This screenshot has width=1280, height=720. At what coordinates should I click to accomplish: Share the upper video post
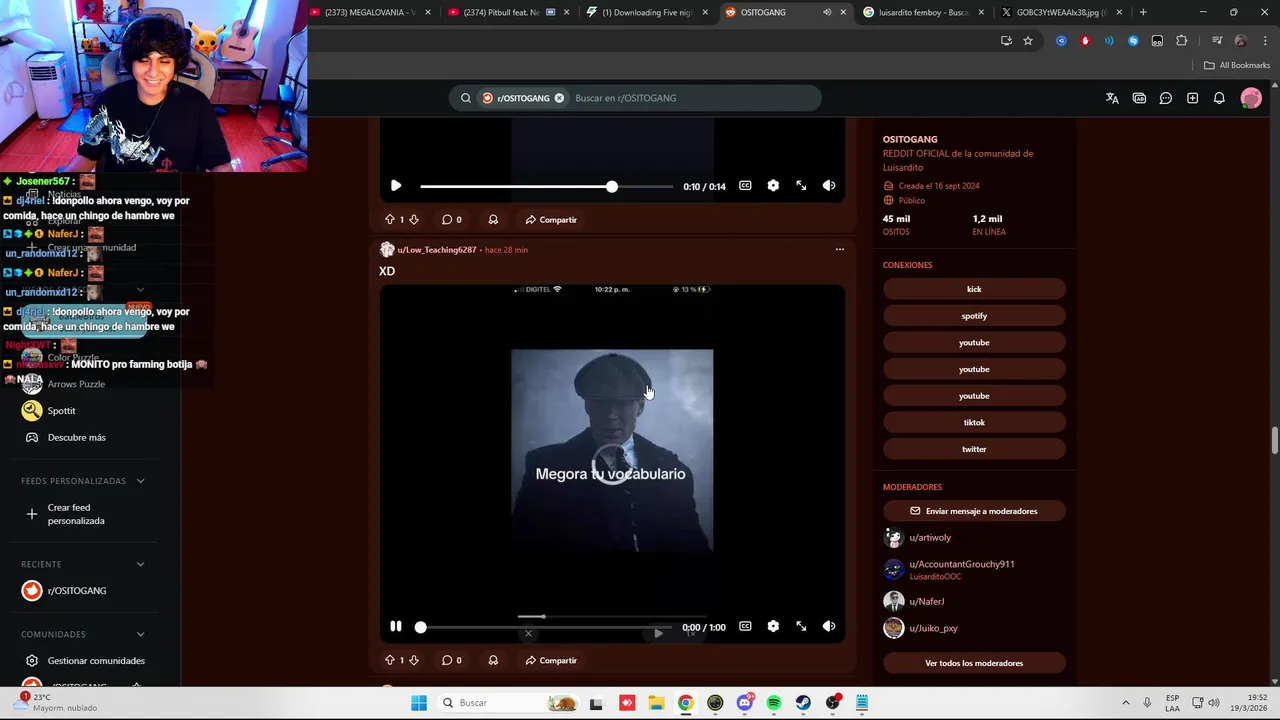click(551, 220)
